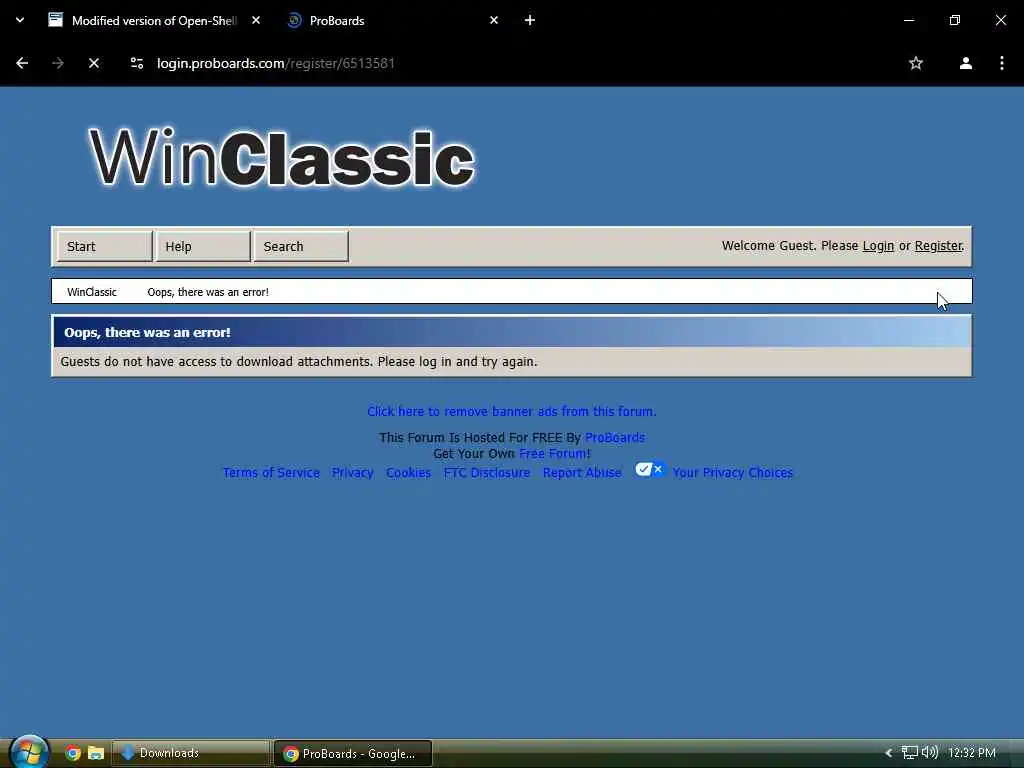Visit the ProBoards hosting link
1024x768 pixels.
coord(615,438)
